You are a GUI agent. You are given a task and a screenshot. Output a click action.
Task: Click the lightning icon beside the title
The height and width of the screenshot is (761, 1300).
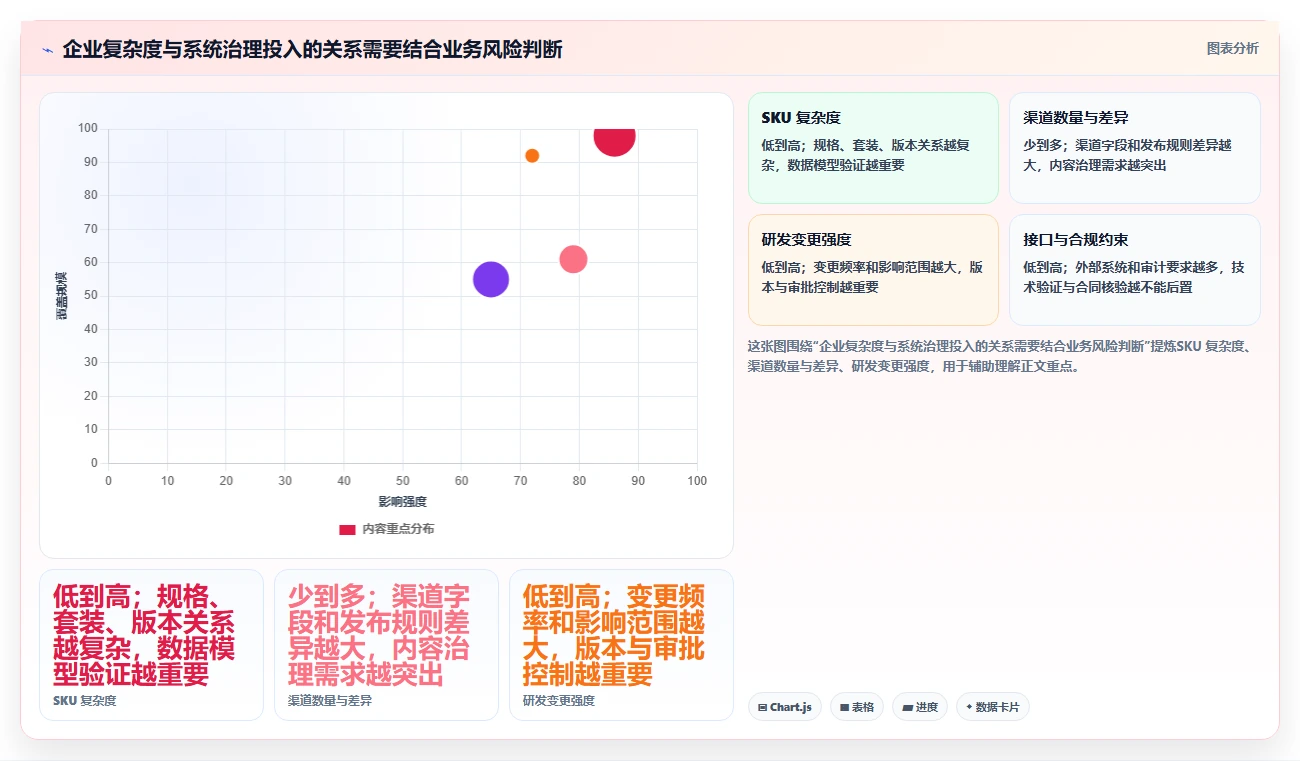47,50
